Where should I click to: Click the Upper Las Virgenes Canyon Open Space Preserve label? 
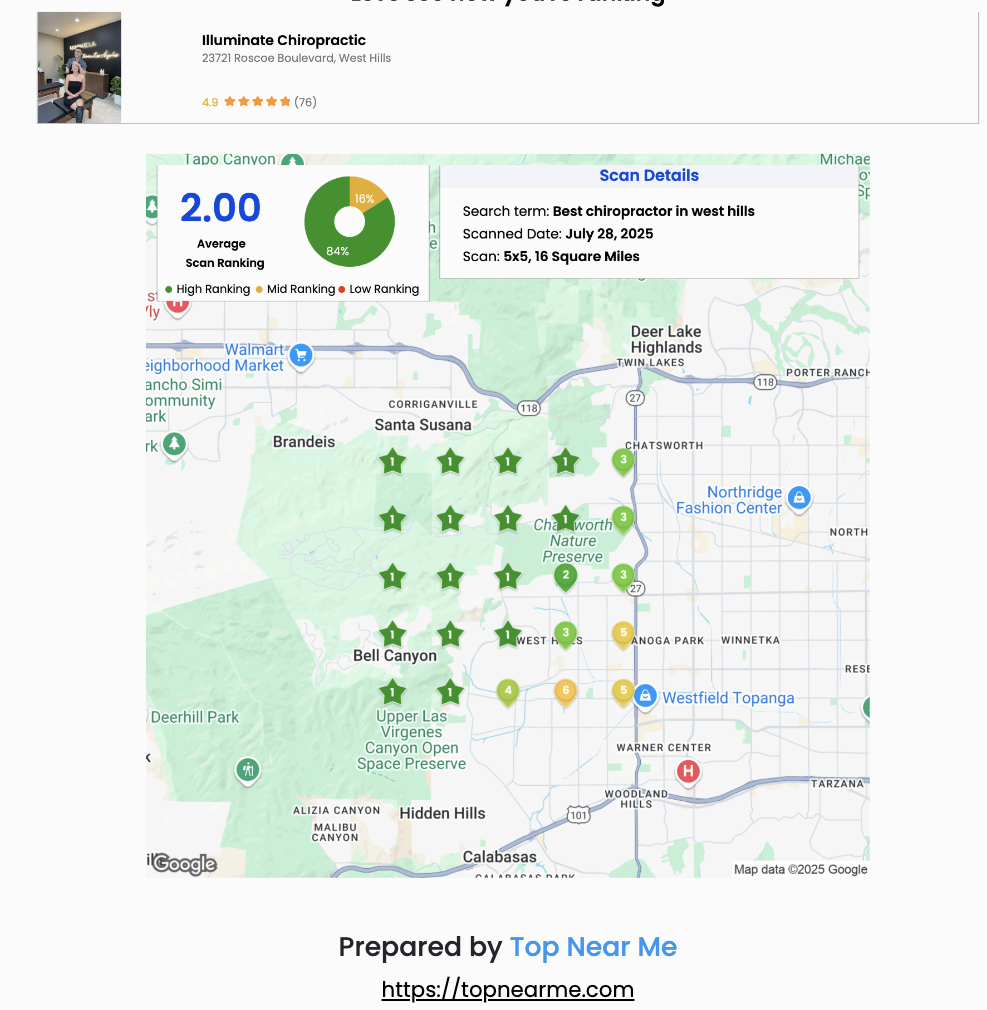tap(411, 740)
